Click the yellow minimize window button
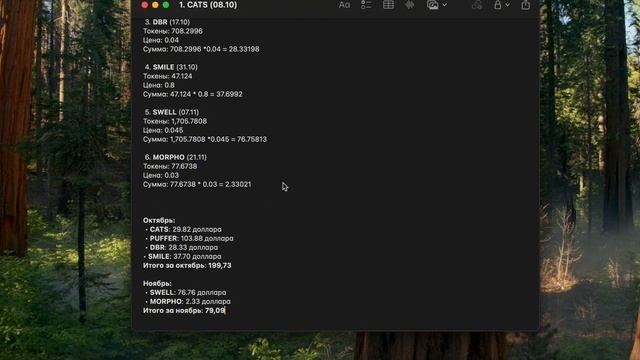The height and width of the screenshot is (360, 640). click(155, 5)
